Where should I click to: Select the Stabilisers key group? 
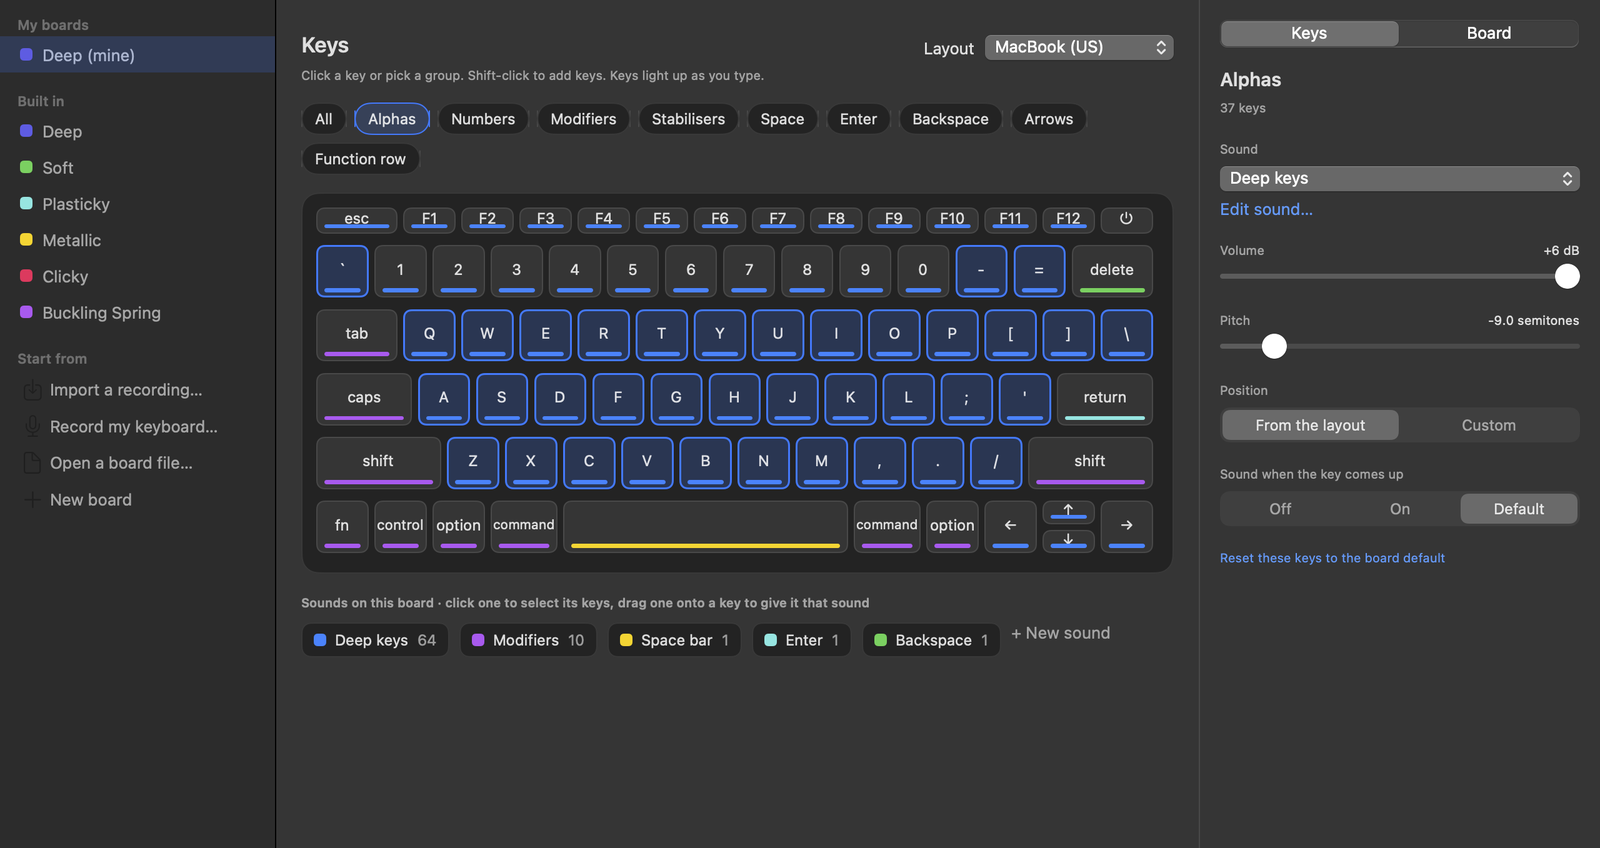pyautogui.click(x=689, y=119)
